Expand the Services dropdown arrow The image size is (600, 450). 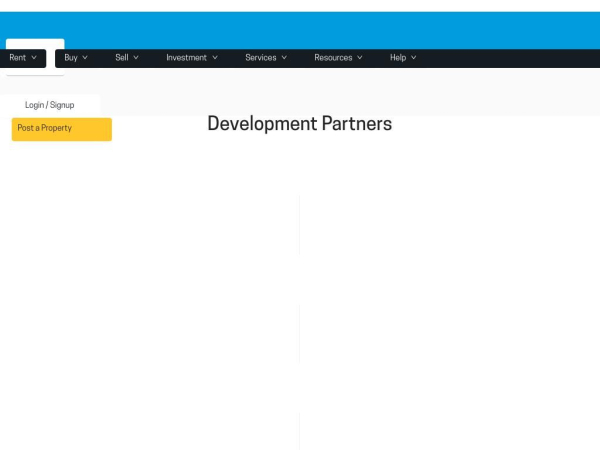tap(284, 58)
